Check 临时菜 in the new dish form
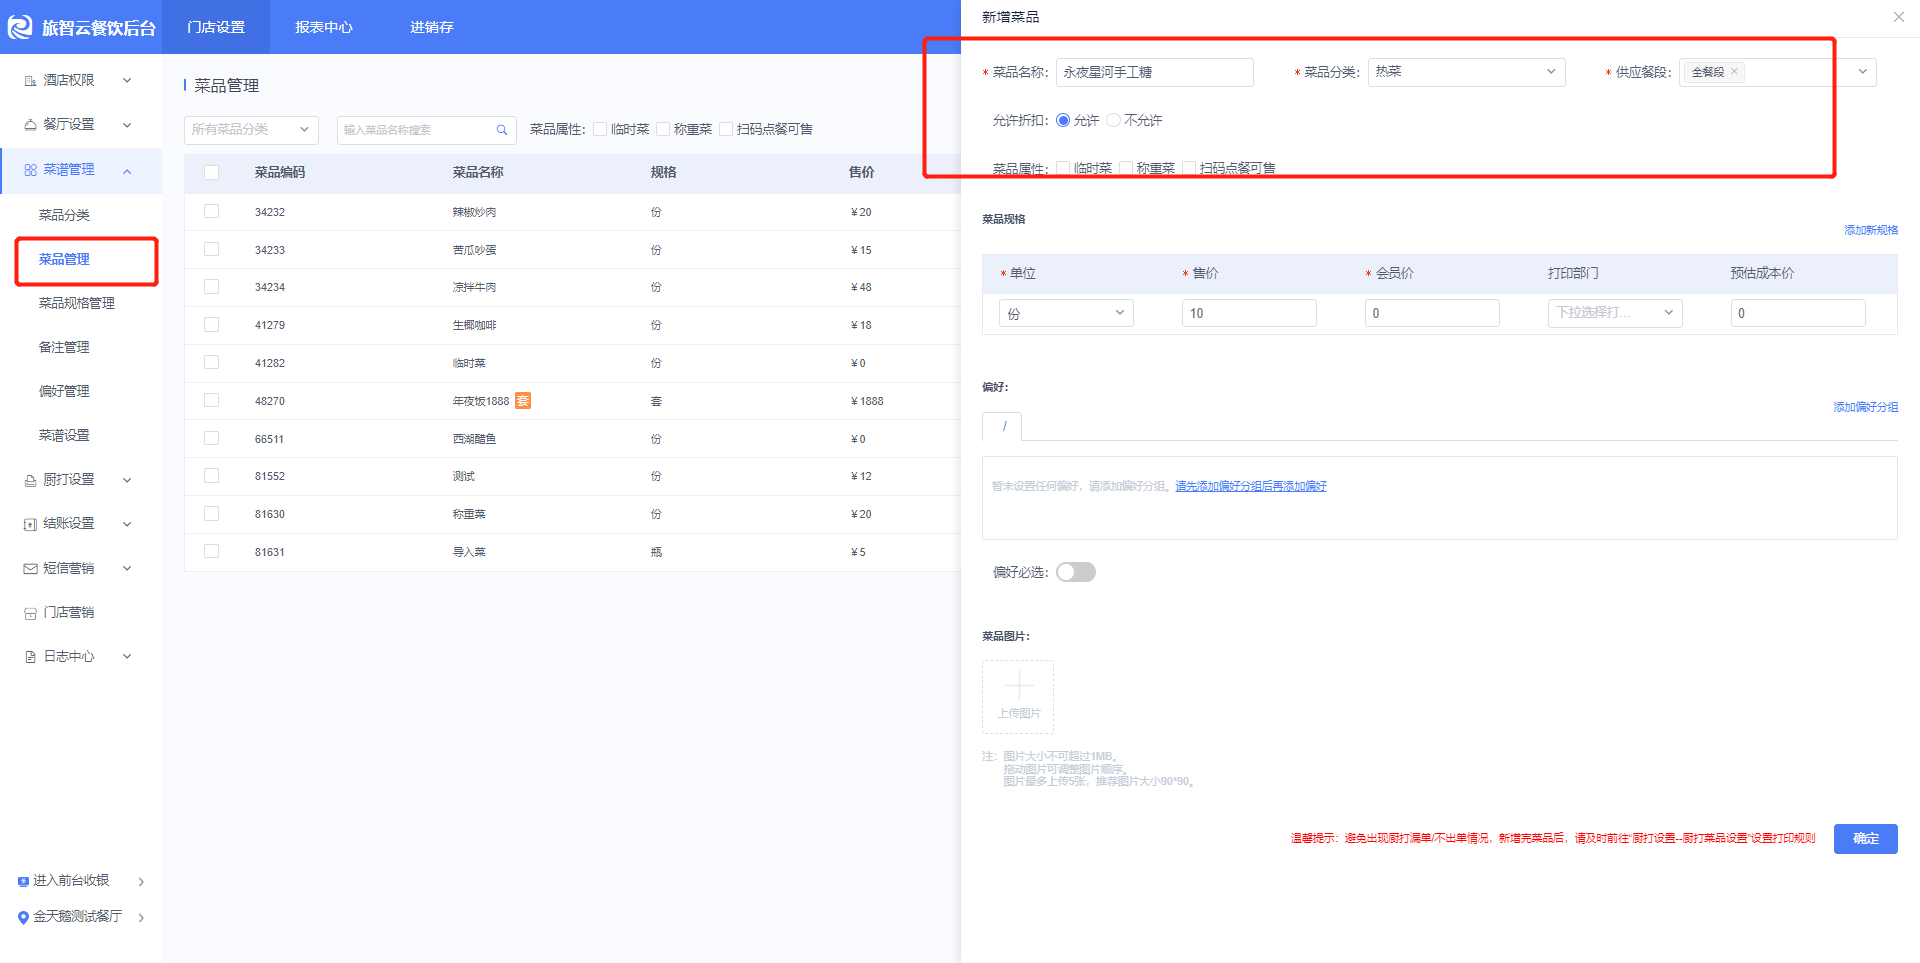Screen dimensions: 1920x963 pyautogui.click(x=1063, y=168)
